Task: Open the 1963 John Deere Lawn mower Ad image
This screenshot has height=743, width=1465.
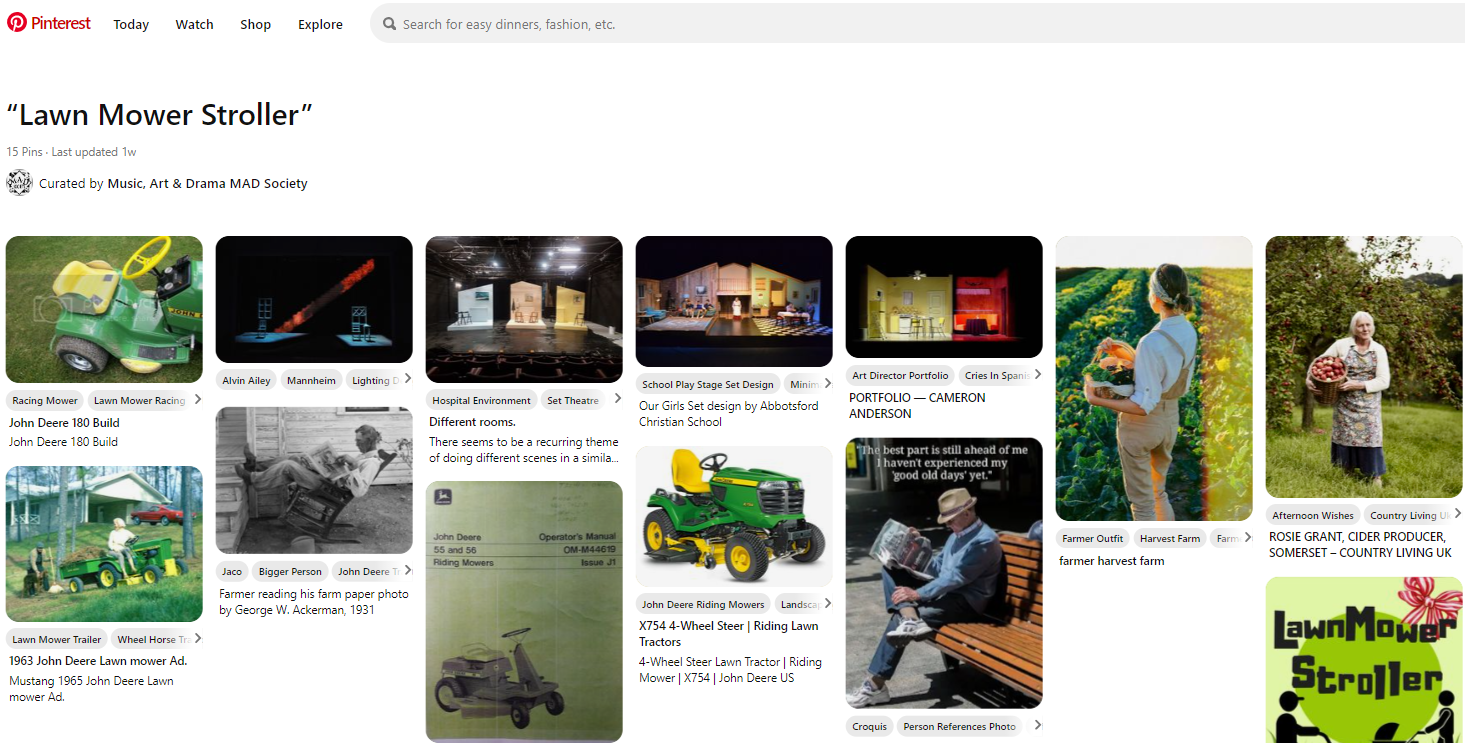Action: [104, 544]
